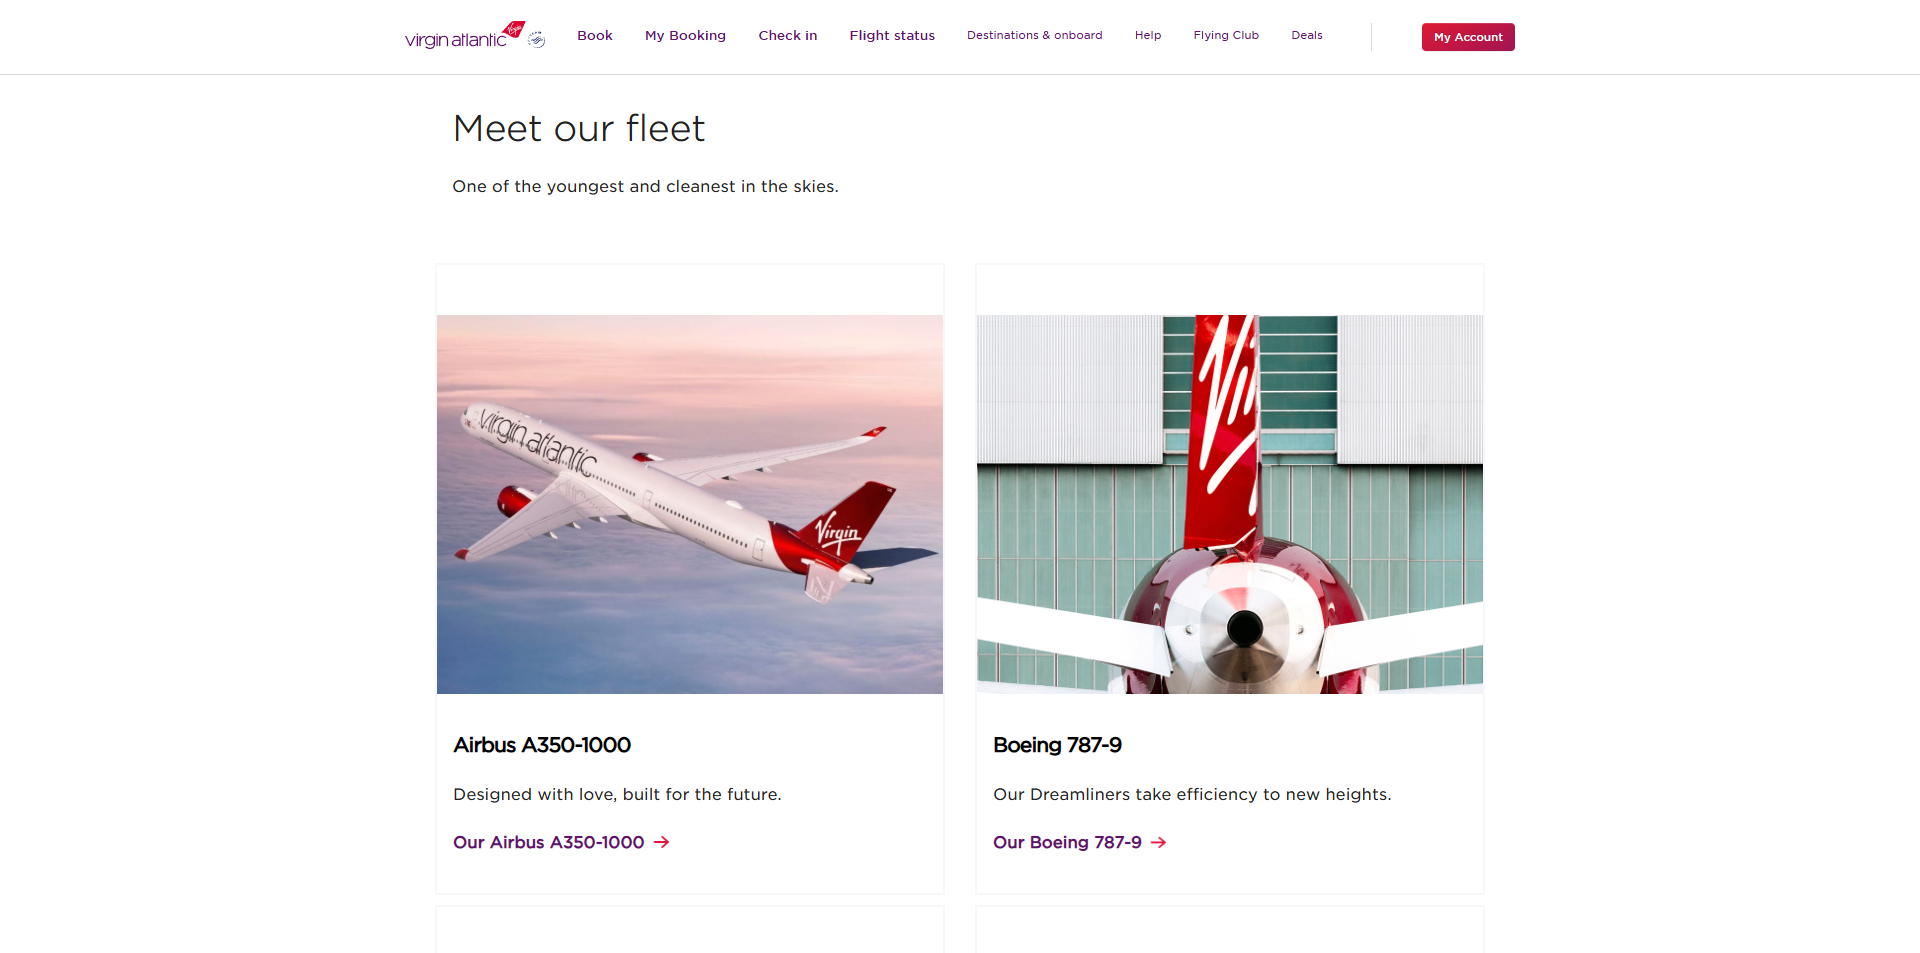1920x953 pixels.
Task: Select Check in from the navigation
Action: (x=788, y=35)
